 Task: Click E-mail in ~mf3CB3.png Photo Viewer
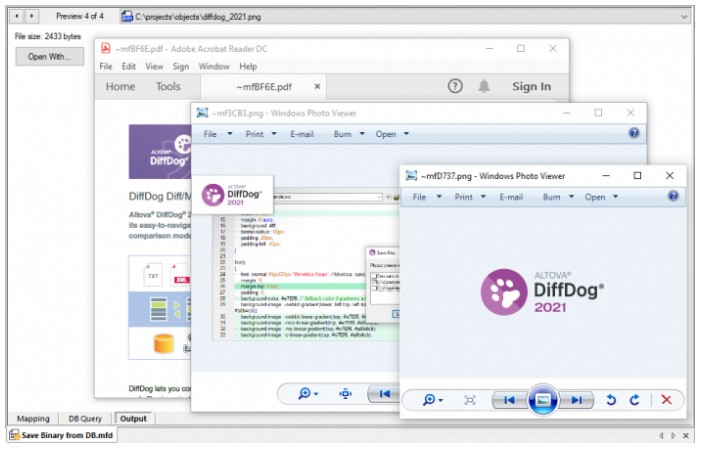tap(302, 134)
